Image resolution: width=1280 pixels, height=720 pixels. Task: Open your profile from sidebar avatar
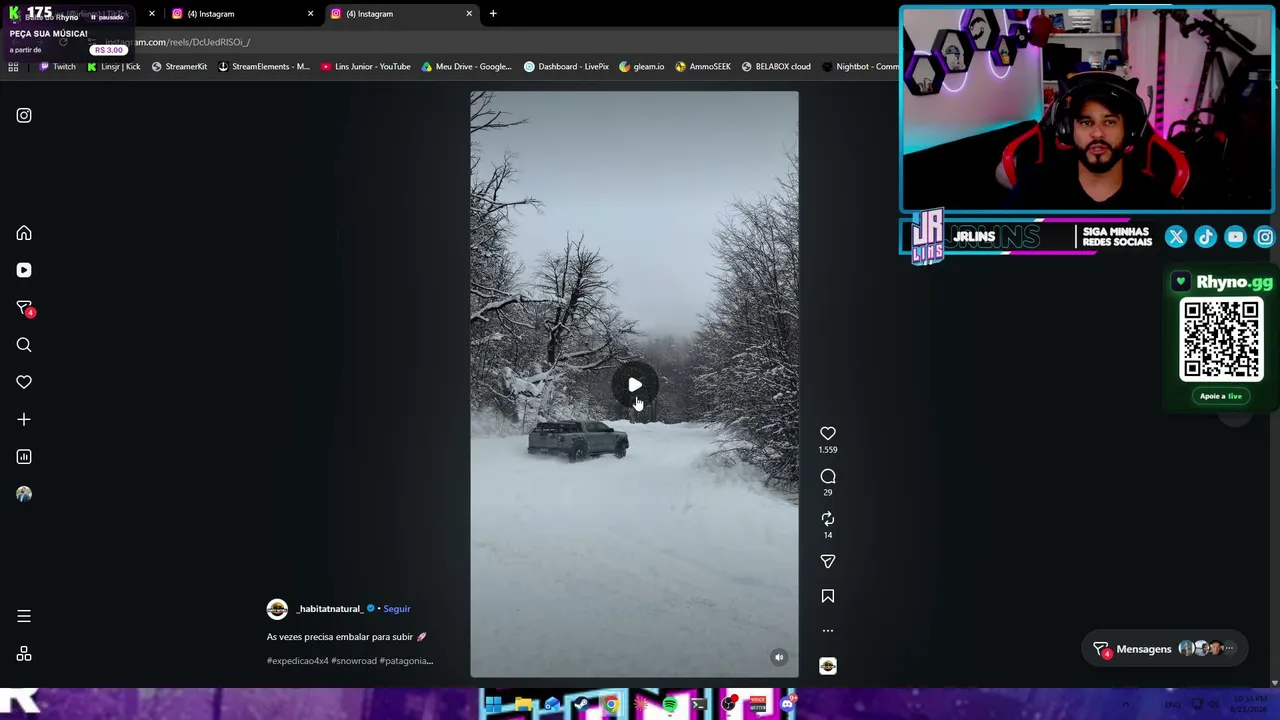[24, 494]
